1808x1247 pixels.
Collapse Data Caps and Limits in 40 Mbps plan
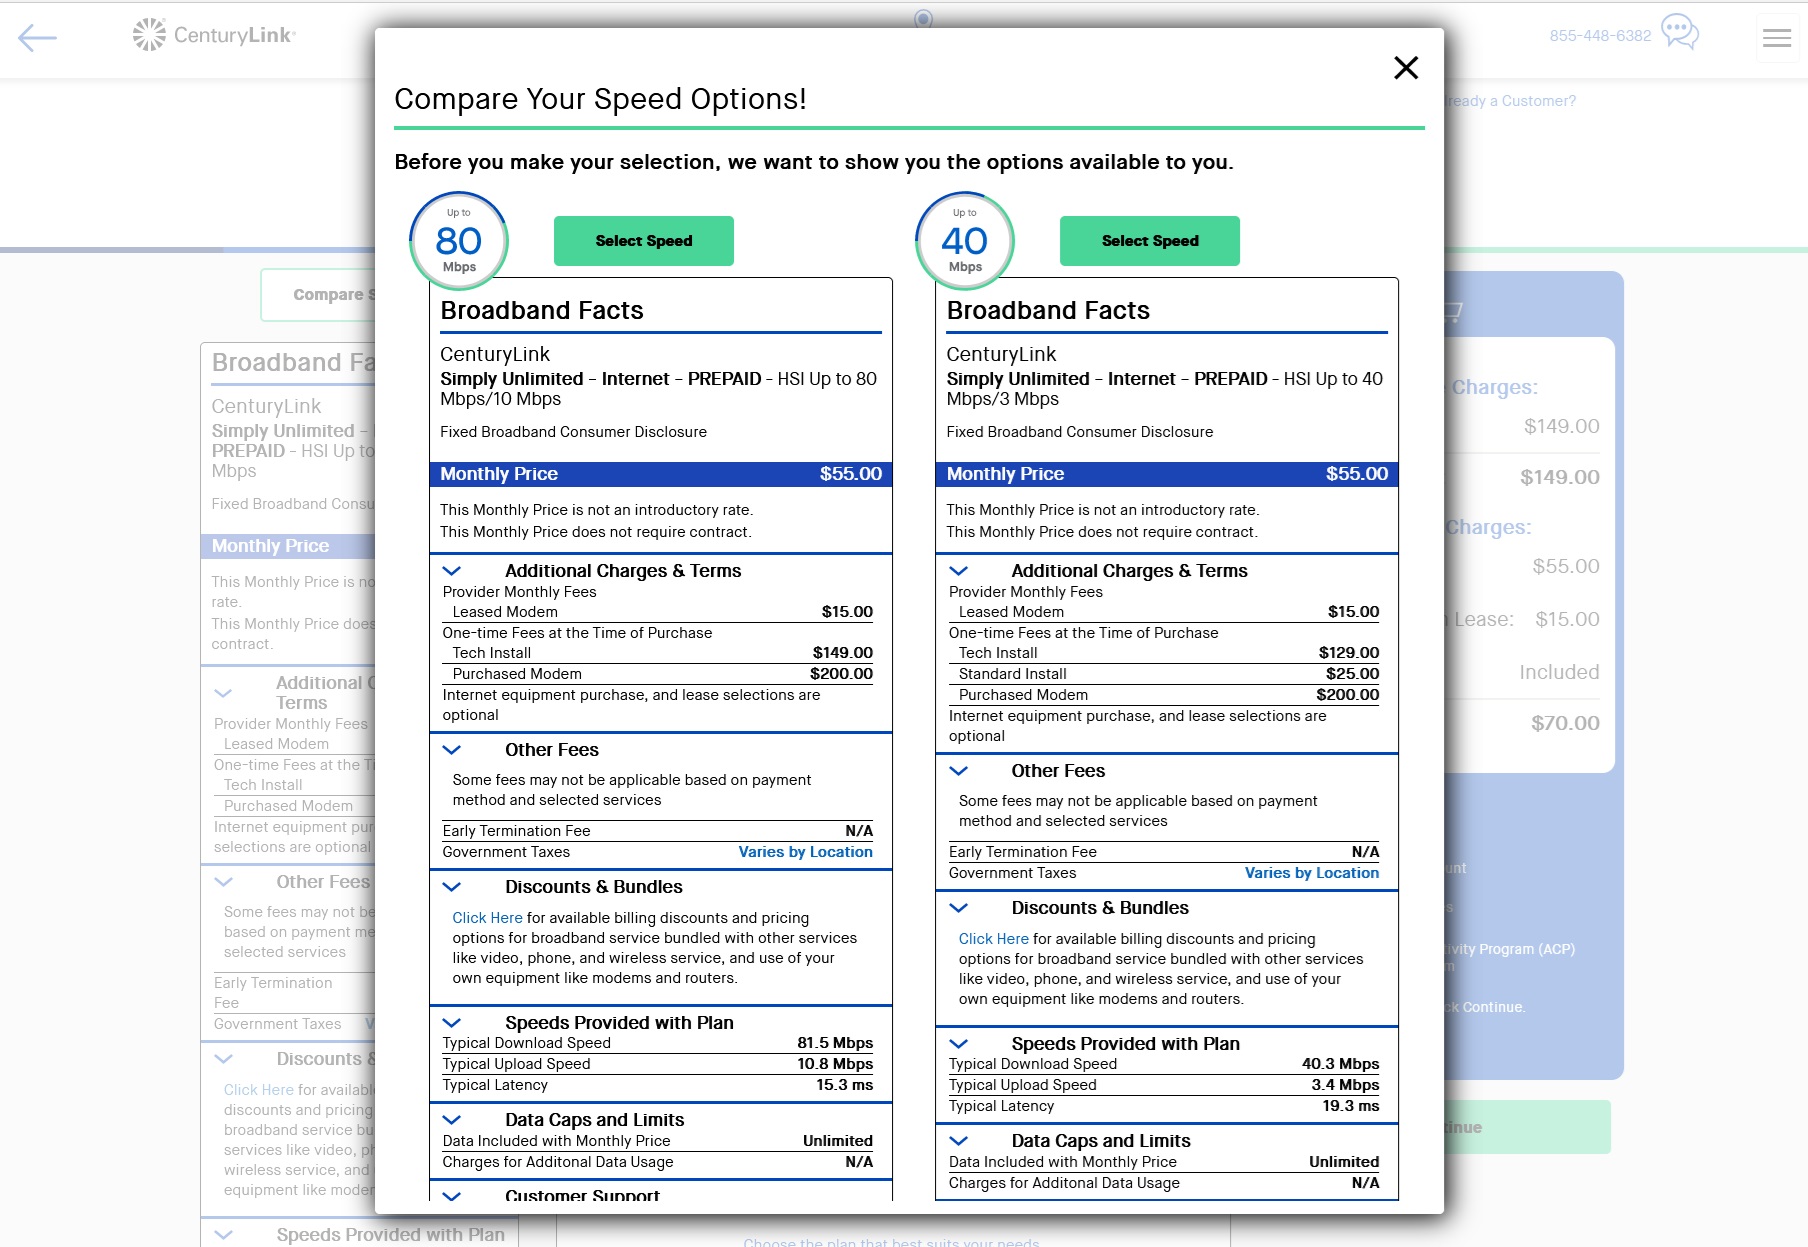(x=958, y=1141)
